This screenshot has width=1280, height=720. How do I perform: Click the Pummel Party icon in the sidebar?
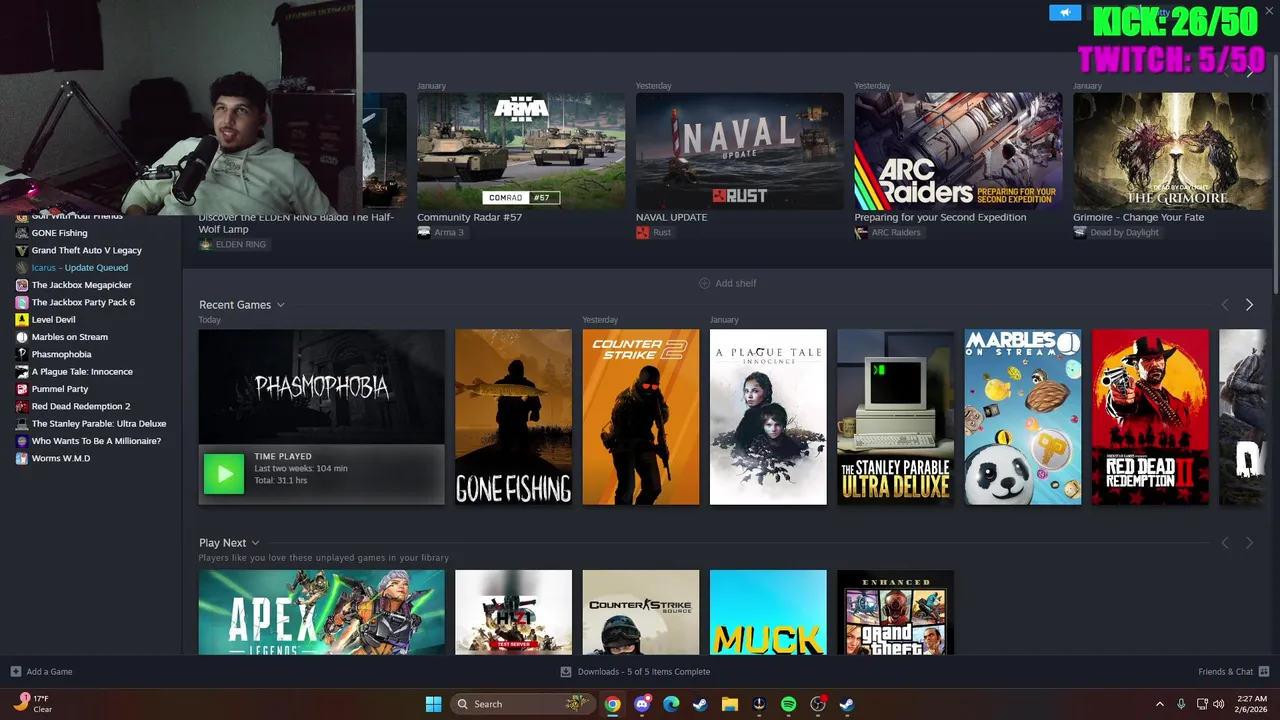click(22, 389)
